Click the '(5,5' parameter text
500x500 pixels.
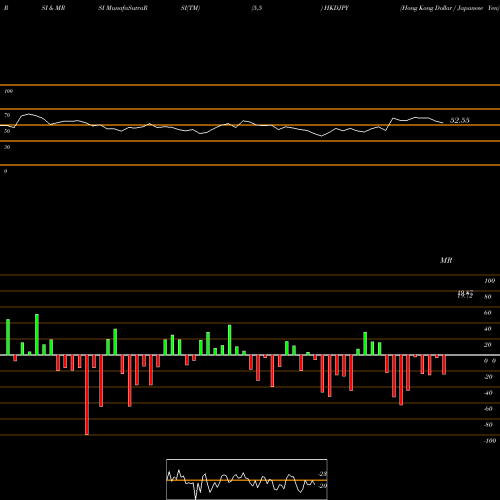tap(257, 8)
